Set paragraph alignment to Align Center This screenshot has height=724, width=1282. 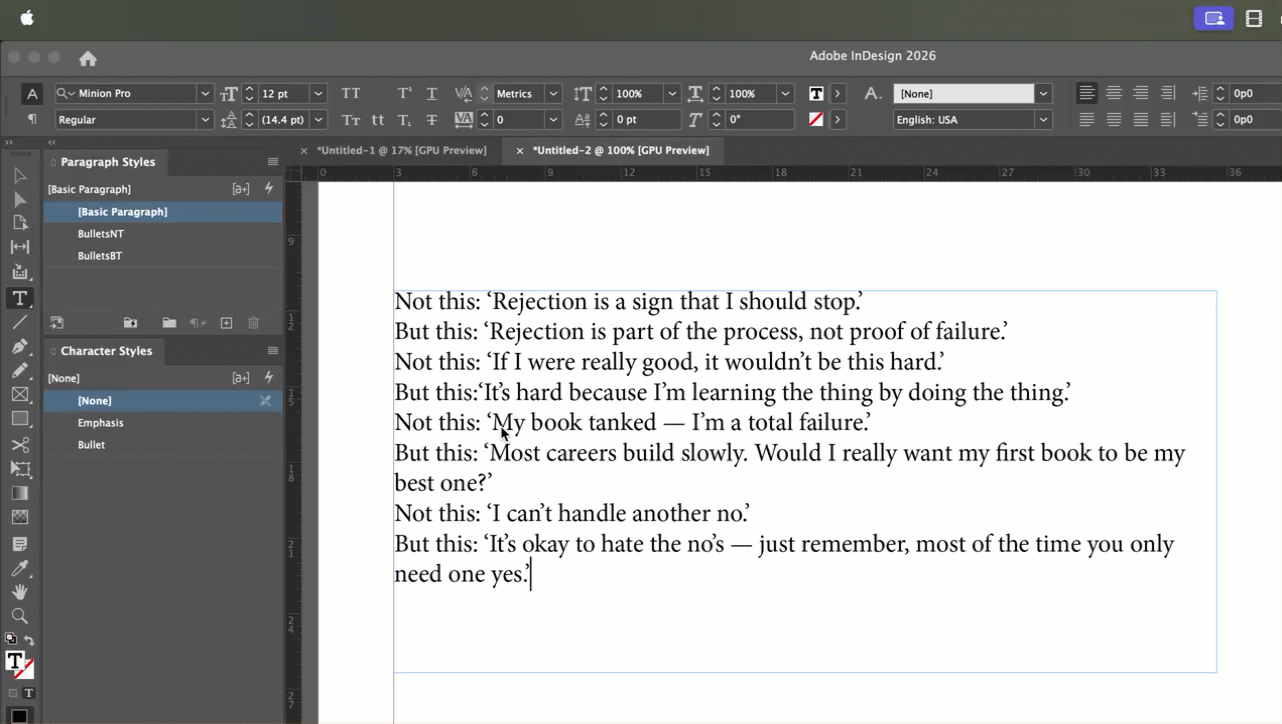[1113, 93]
